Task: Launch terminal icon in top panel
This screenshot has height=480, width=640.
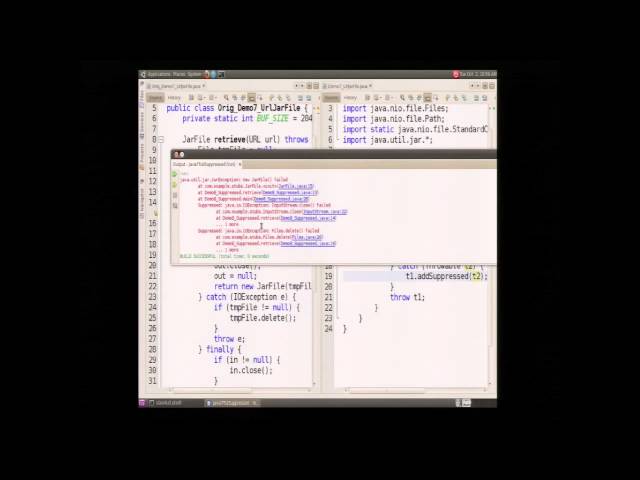Action: click(221, 74)
